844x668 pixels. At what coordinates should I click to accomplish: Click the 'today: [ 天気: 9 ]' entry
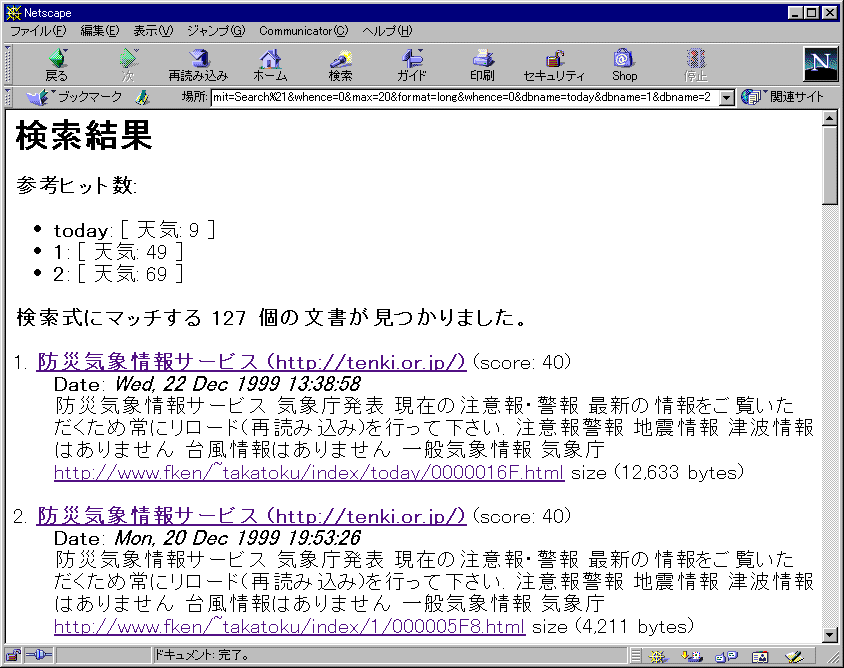135,230
